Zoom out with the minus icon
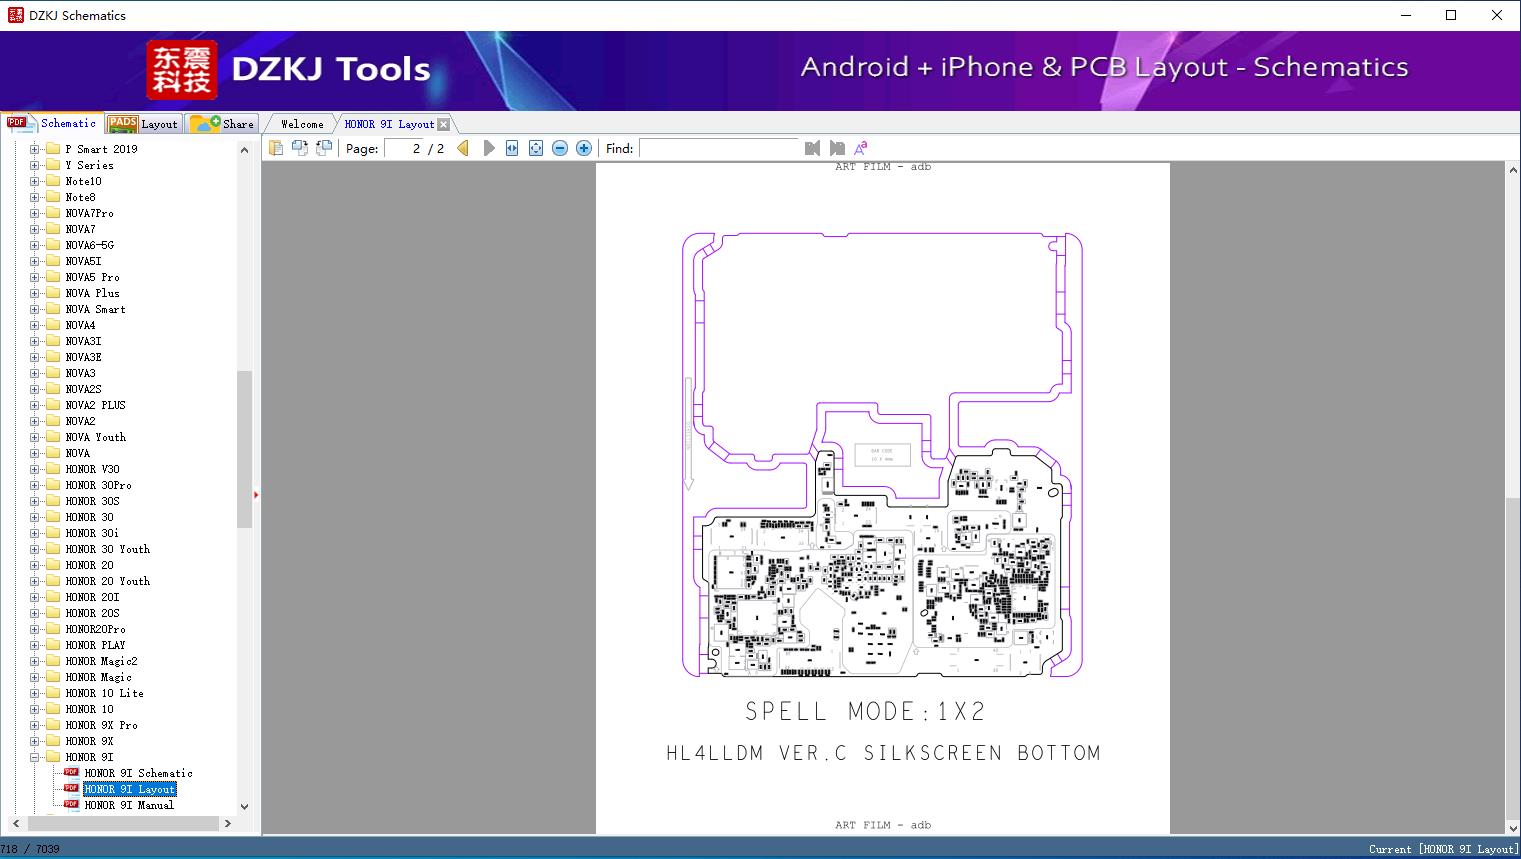 560,148
